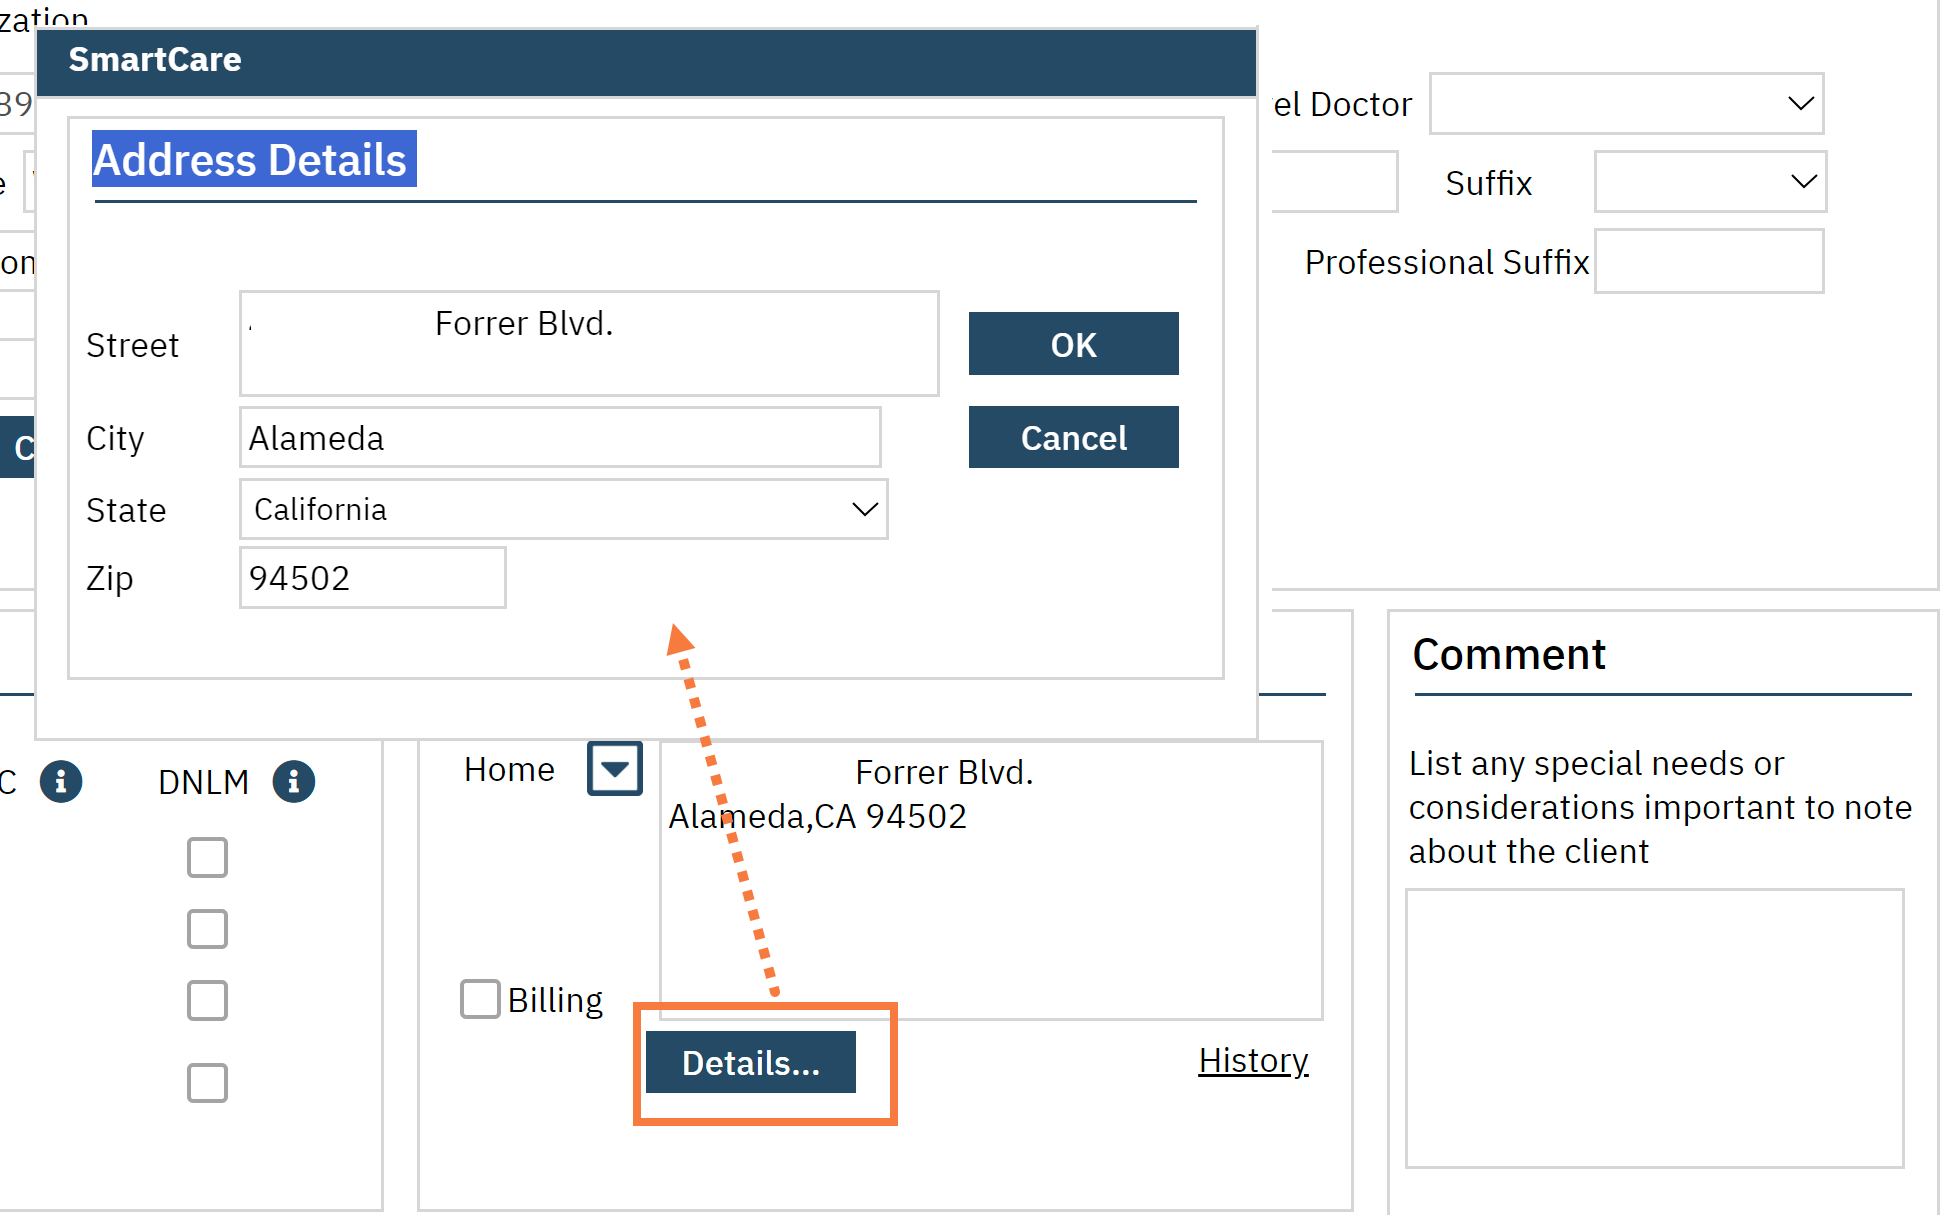Image resolution: width=1952 pixels, height=1215 pixels.
Task: Click the Zip field showing 94502
Action: [x=372, y=578]
